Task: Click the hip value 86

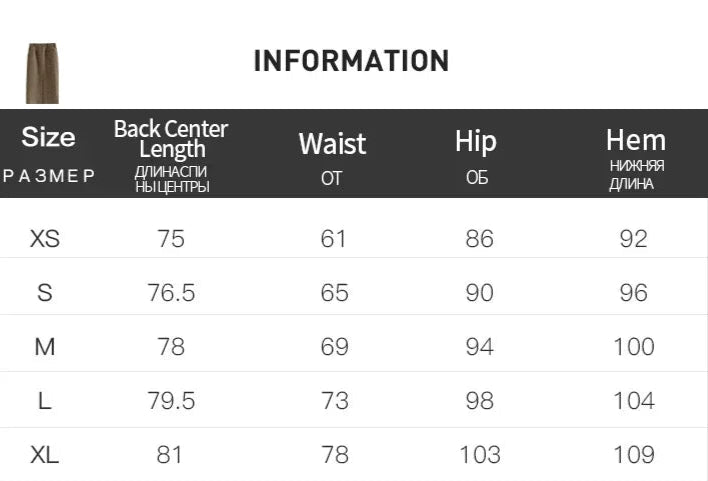Action: click(x=479, y=239)
